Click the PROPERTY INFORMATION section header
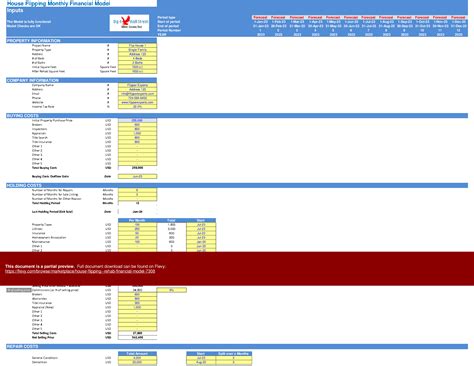The height and width of the screenshot is (366, 474). [x=81, y=41]
